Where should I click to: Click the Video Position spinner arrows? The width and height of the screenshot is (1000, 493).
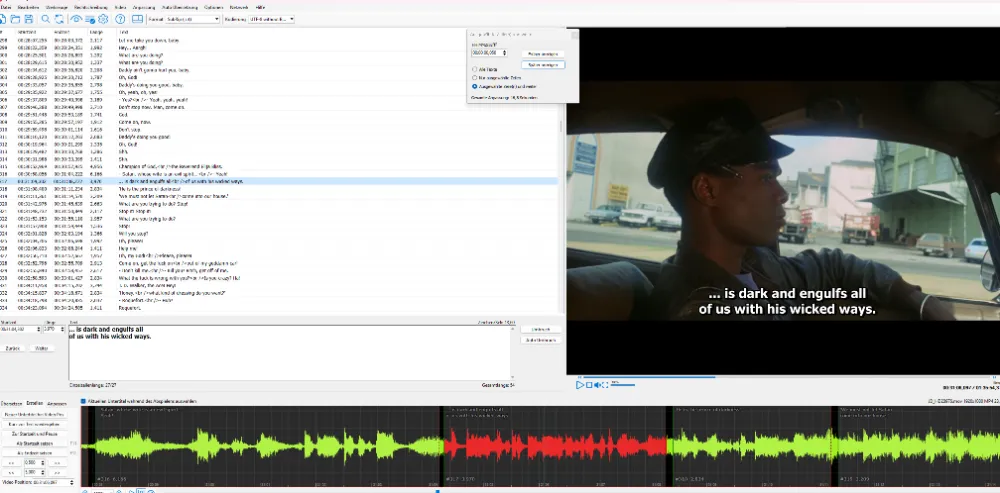click(x=71, y=482)
